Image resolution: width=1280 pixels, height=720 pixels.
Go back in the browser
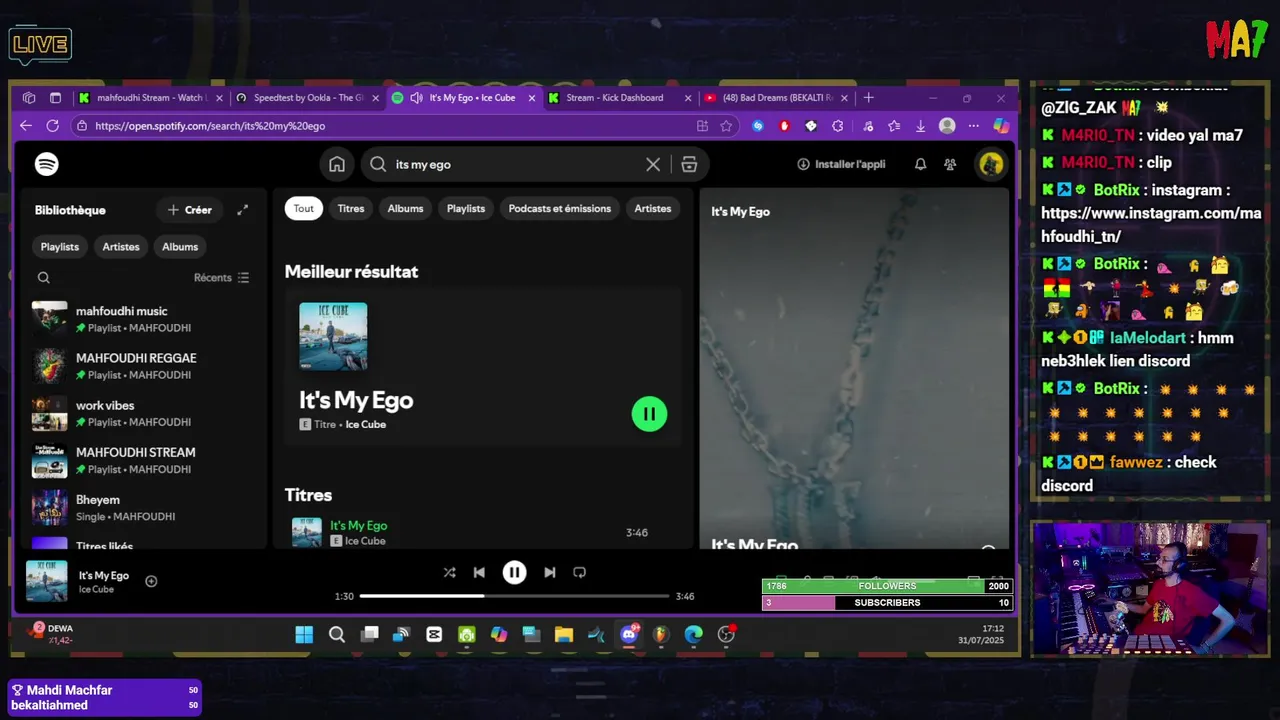[x=26, y=126]
